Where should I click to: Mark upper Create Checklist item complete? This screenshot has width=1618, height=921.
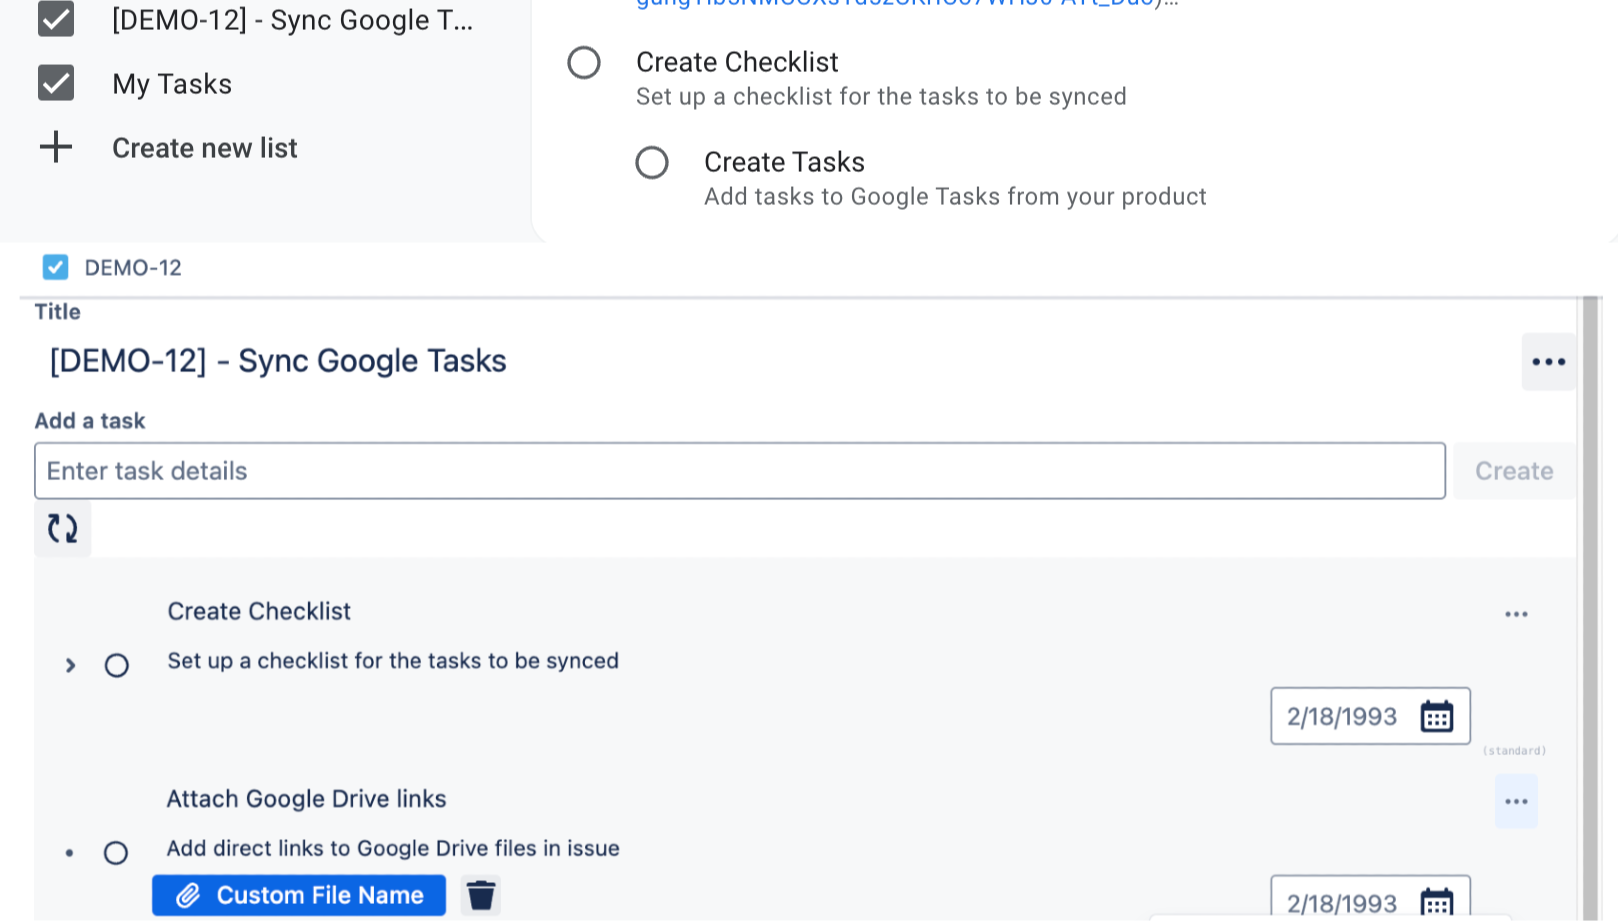[x=584, y=63]
